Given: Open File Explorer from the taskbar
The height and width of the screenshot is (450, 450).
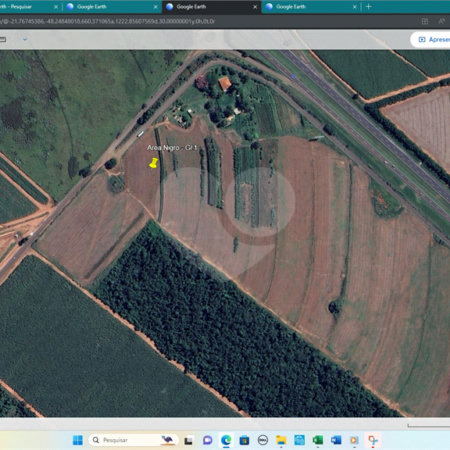Looking at the screenshot, I should coord(281,440).
